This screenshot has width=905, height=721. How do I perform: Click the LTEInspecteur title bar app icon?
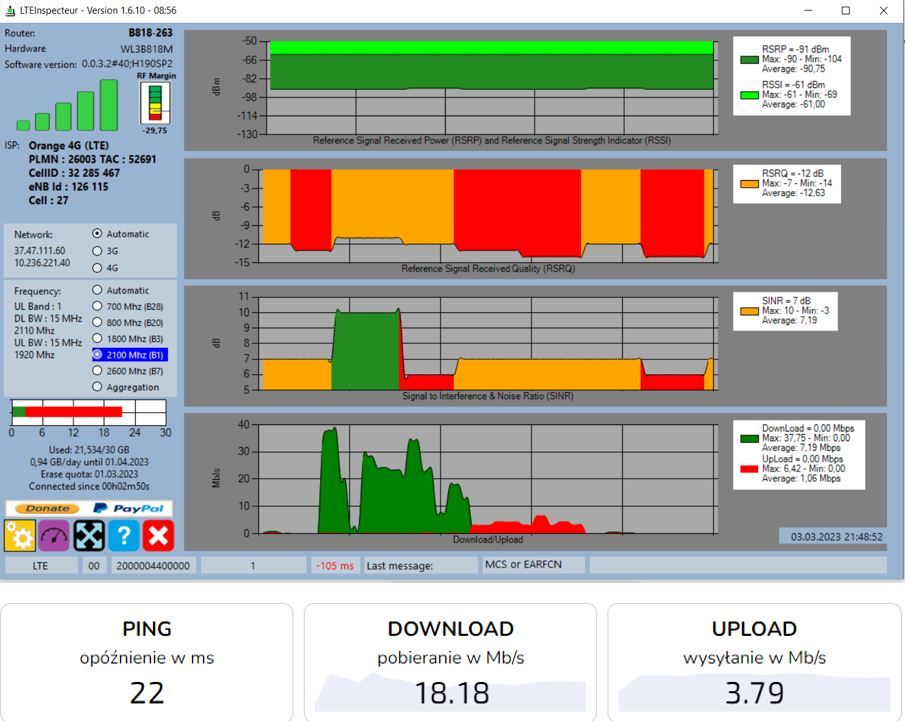point(10,10)
